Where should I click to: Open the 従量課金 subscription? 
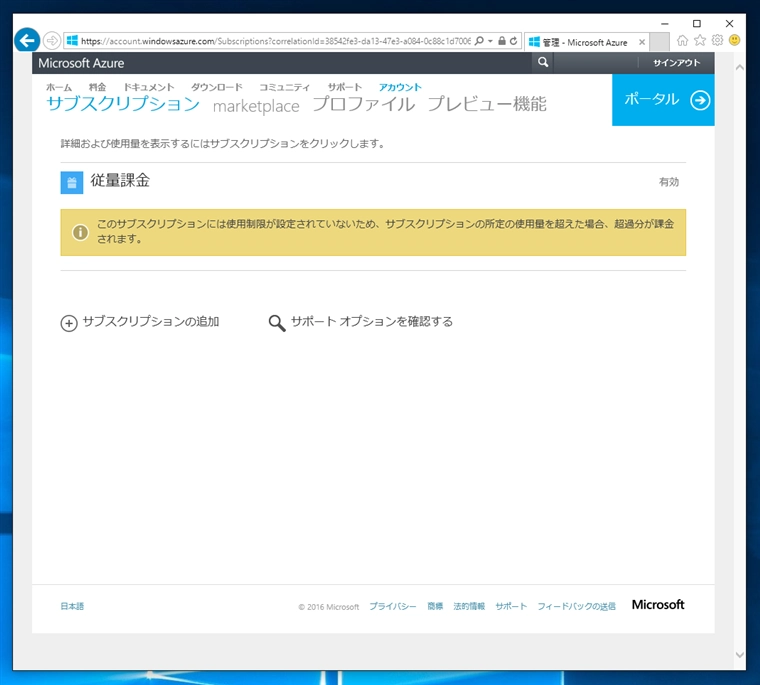120,180
